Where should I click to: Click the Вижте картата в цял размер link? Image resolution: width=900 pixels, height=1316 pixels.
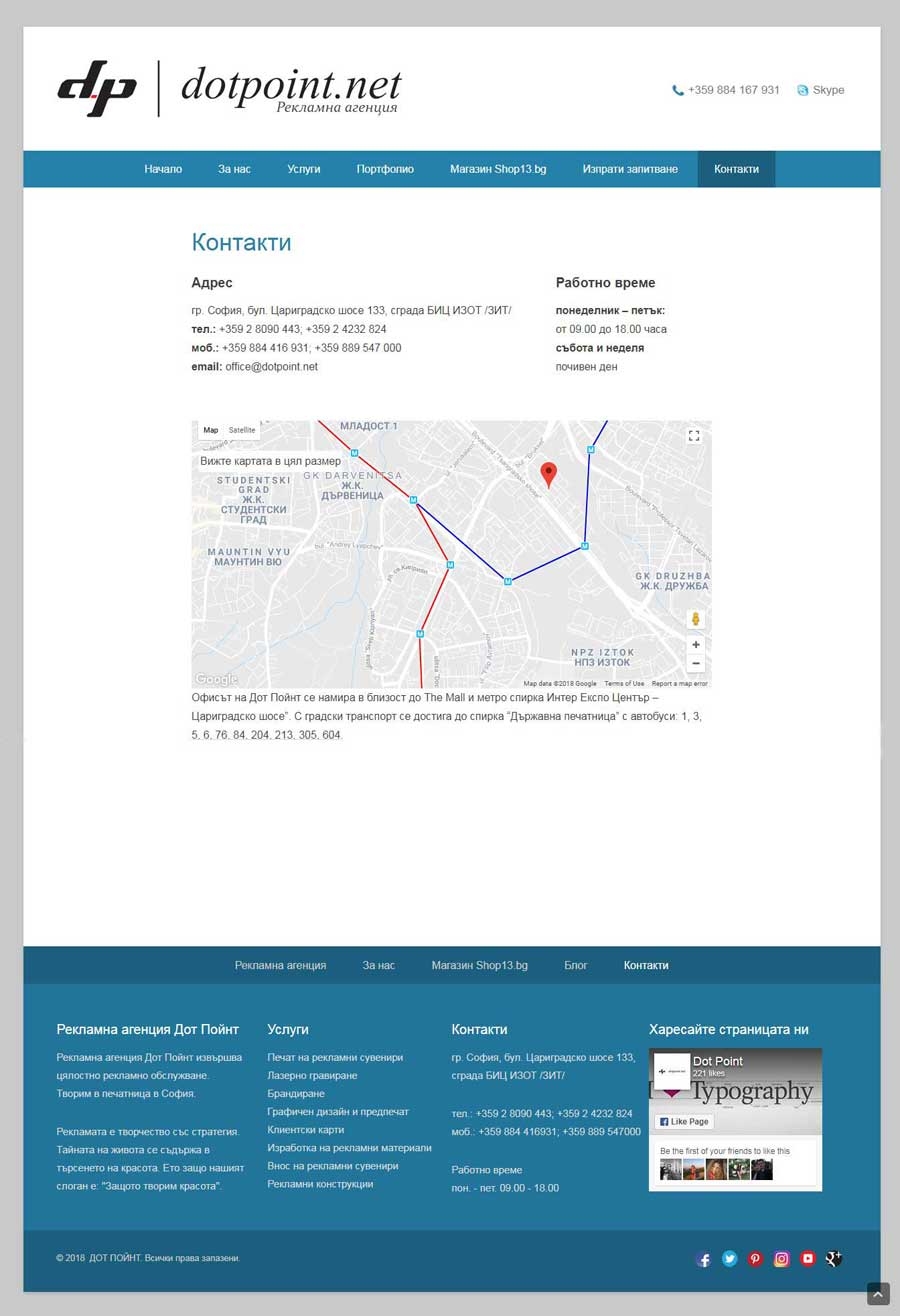[x=270, y=461]
